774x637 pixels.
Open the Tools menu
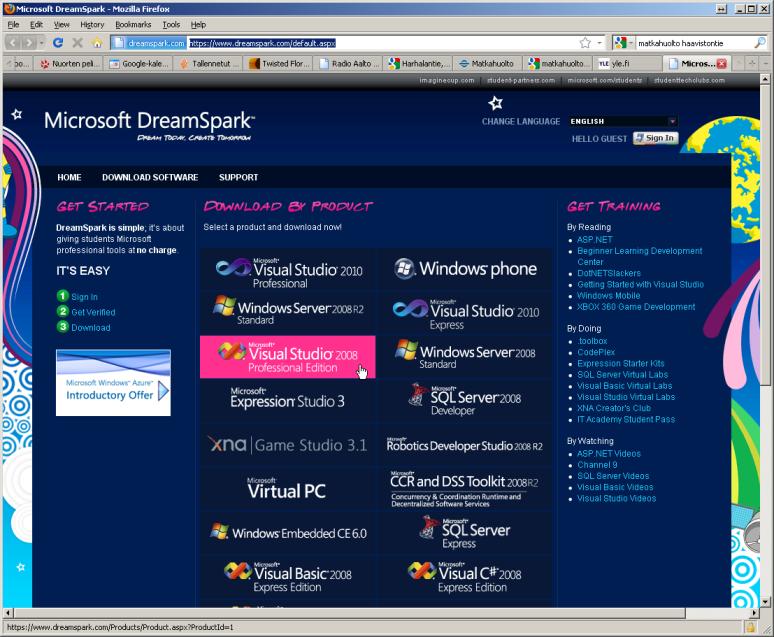click(x=171, y=24)
